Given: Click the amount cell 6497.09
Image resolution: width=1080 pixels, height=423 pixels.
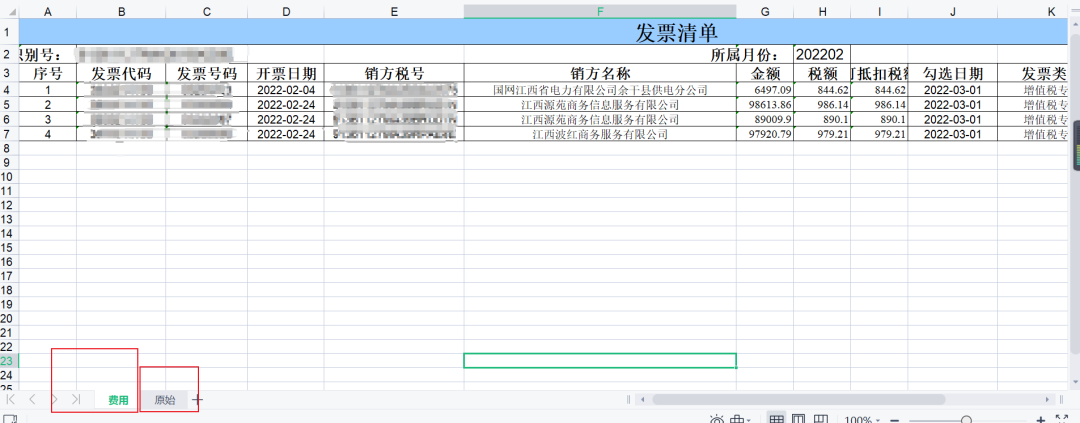Looking at the screenshot, I should point(765,90).
